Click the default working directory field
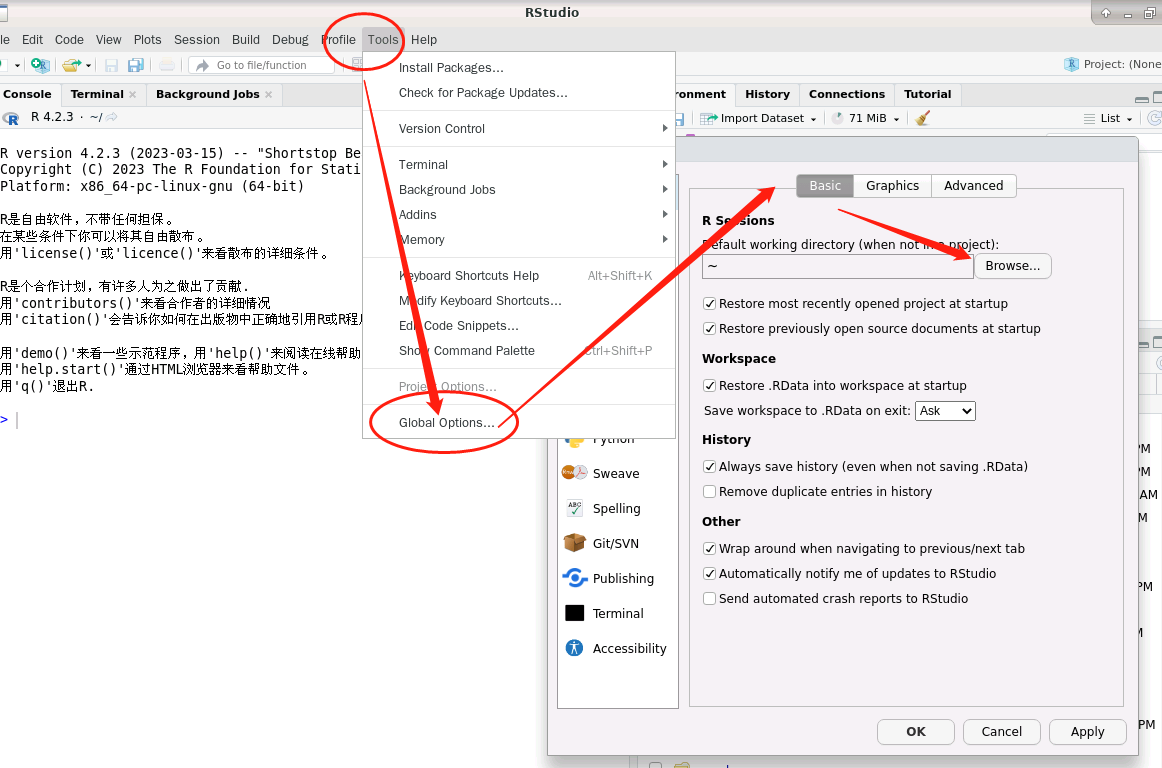Image resolution: width=1162 pixels, height=768 pixels. point(837,266)
